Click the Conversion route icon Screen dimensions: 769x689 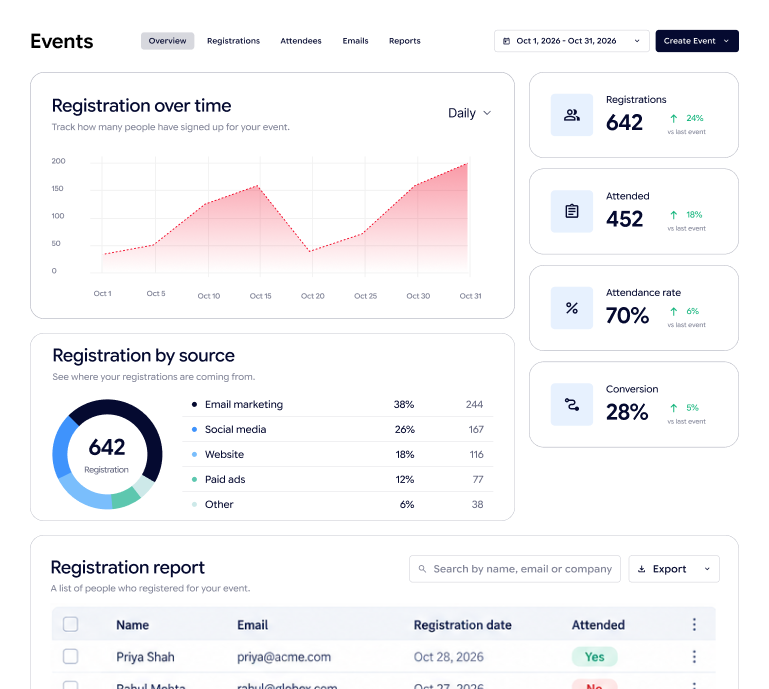[571, 405]
